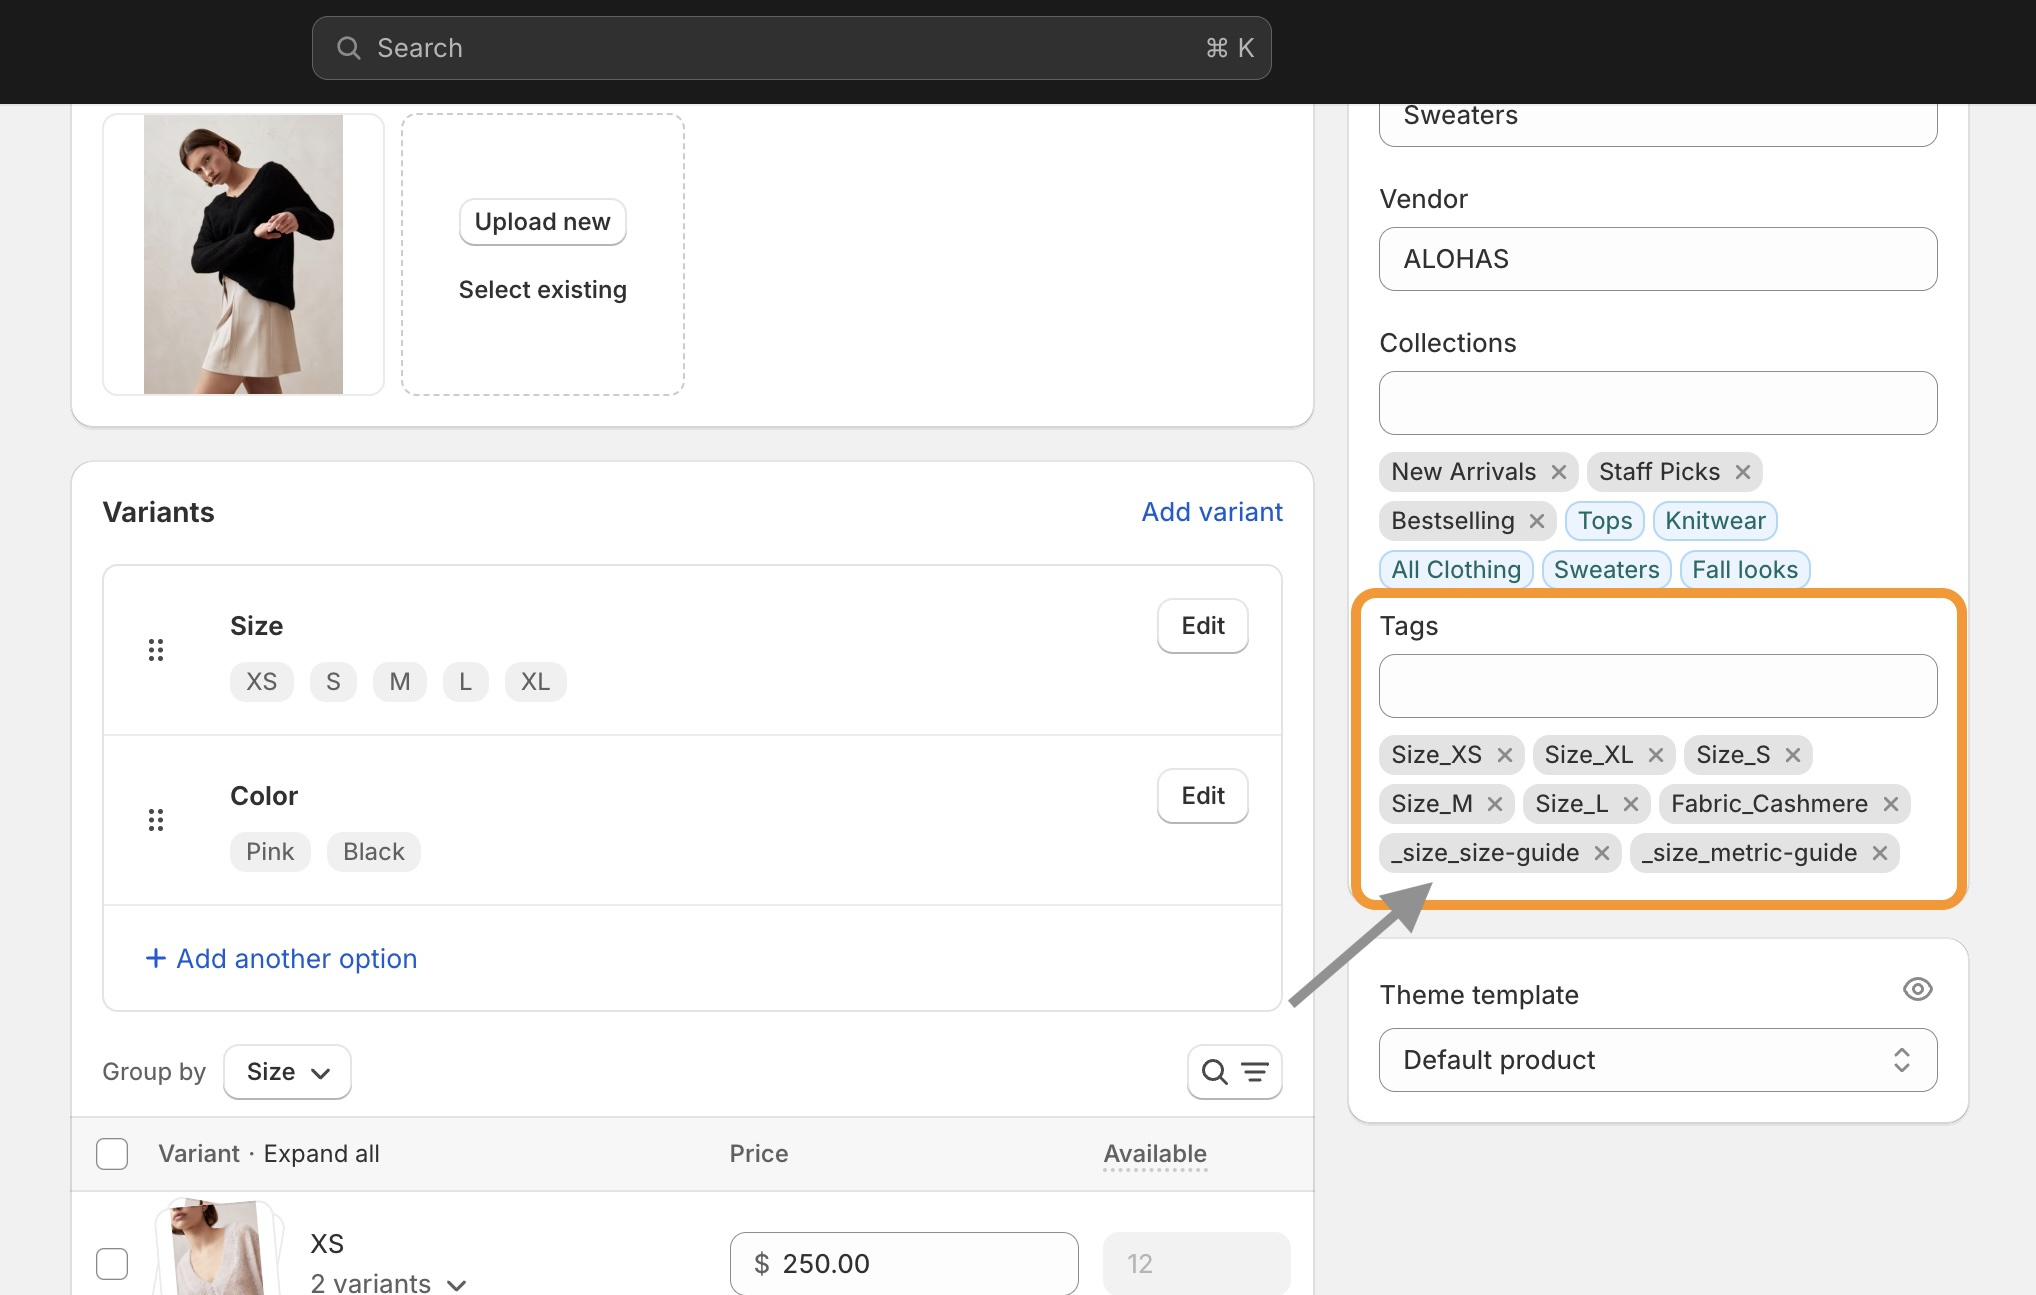
Task: Remove the Fabric_Cashmere tag
Action: 1890,804
